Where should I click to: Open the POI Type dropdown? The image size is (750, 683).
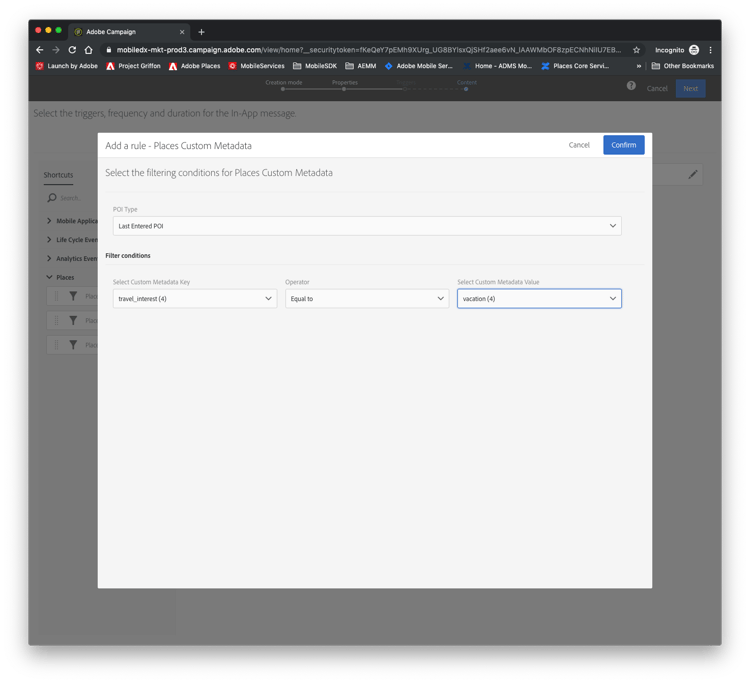(x=367, y=226)
